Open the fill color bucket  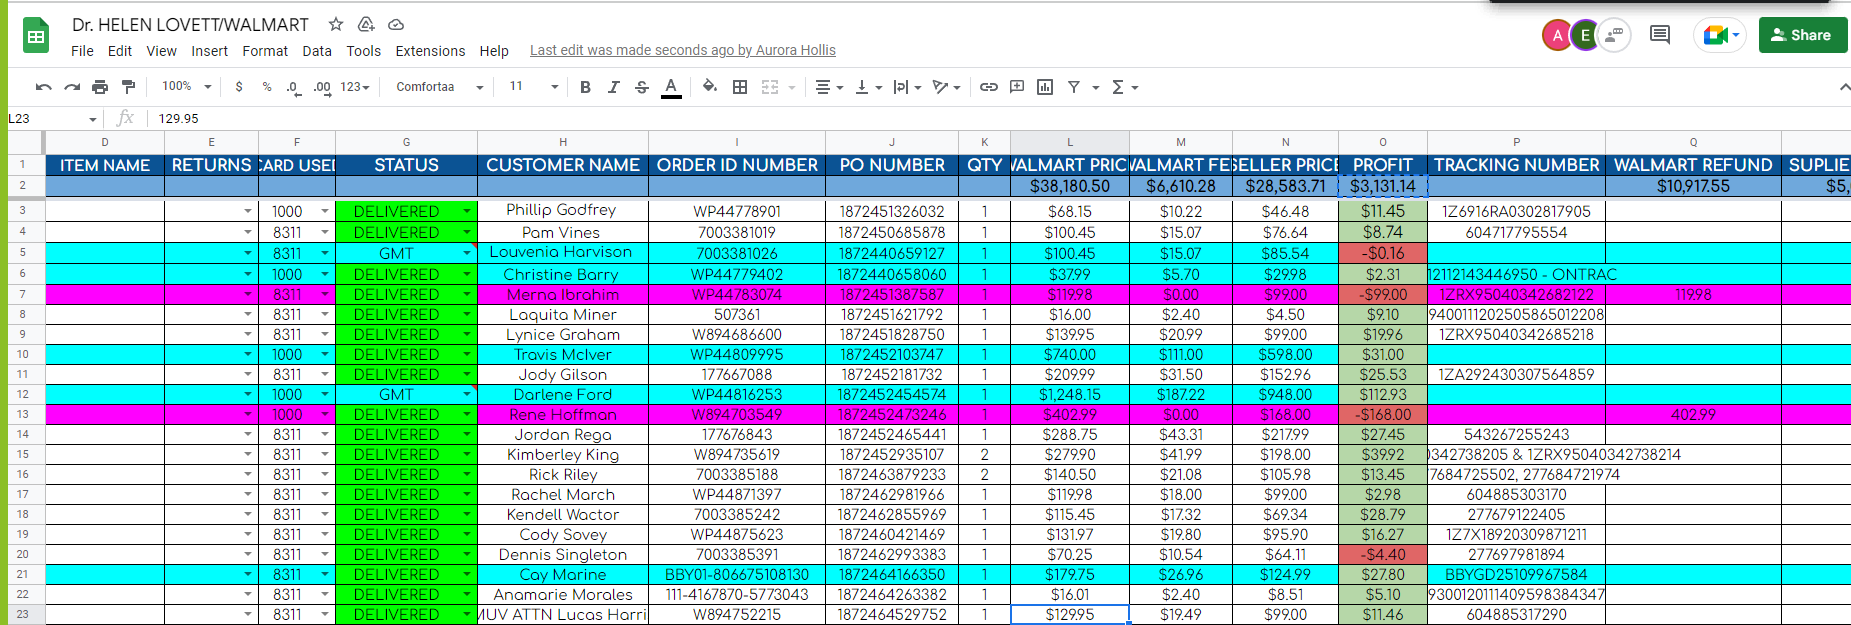click(x=709, y=87)
